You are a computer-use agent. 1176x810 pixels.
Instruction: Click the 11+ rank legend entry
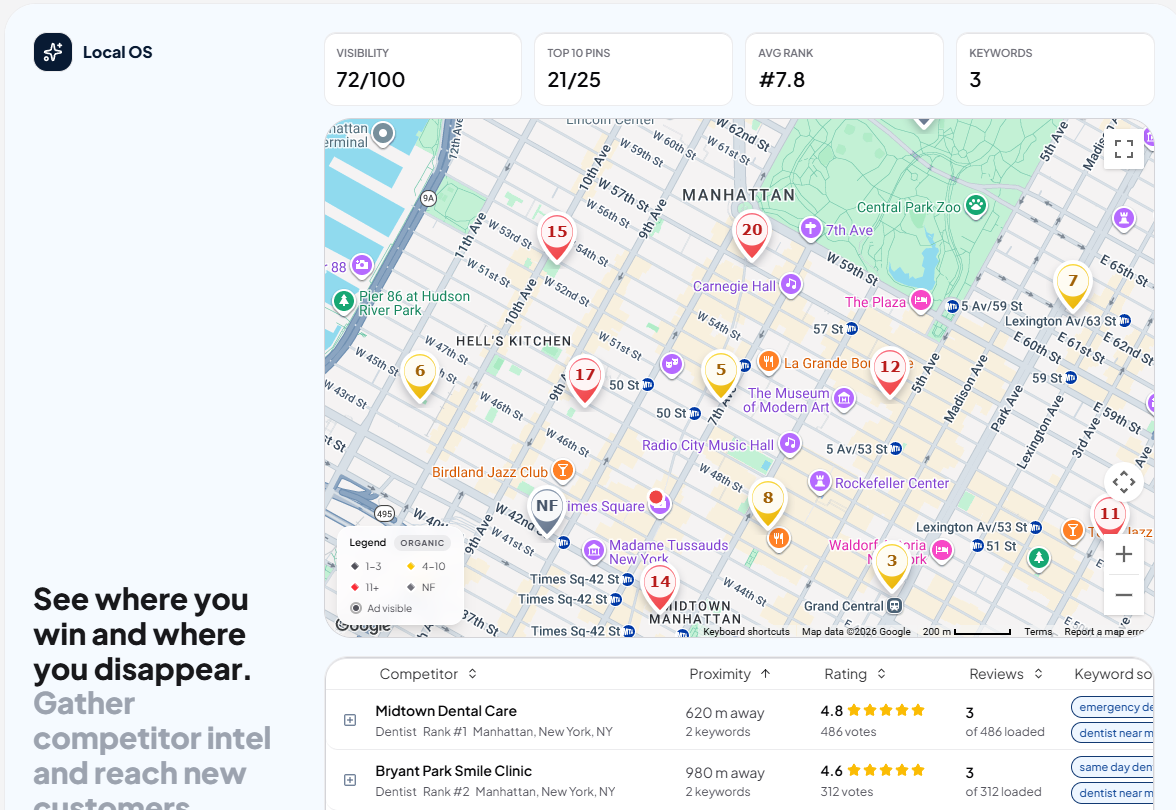coord(365,587)
